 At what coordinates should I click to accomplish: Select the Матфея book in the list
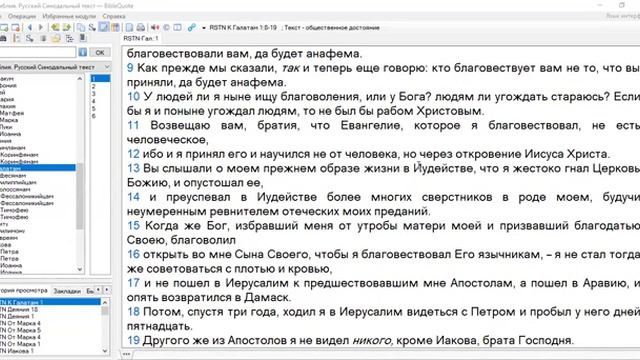[x=12, y=113]
